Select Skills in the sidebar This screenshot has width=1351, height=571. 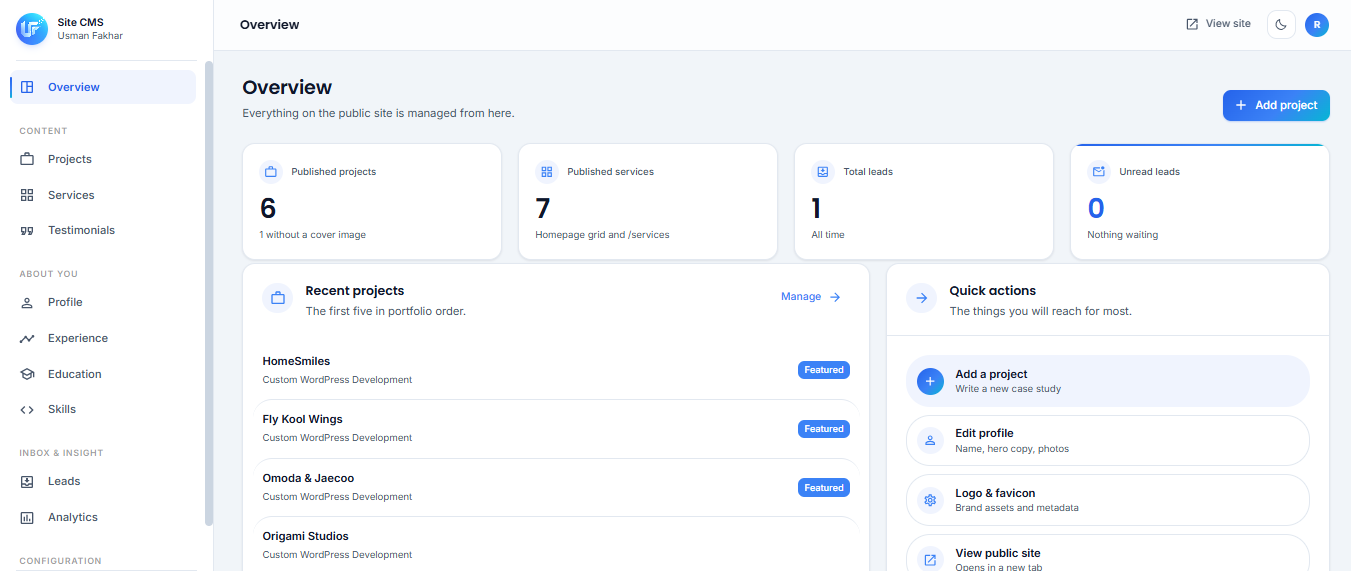pos(103,409)
